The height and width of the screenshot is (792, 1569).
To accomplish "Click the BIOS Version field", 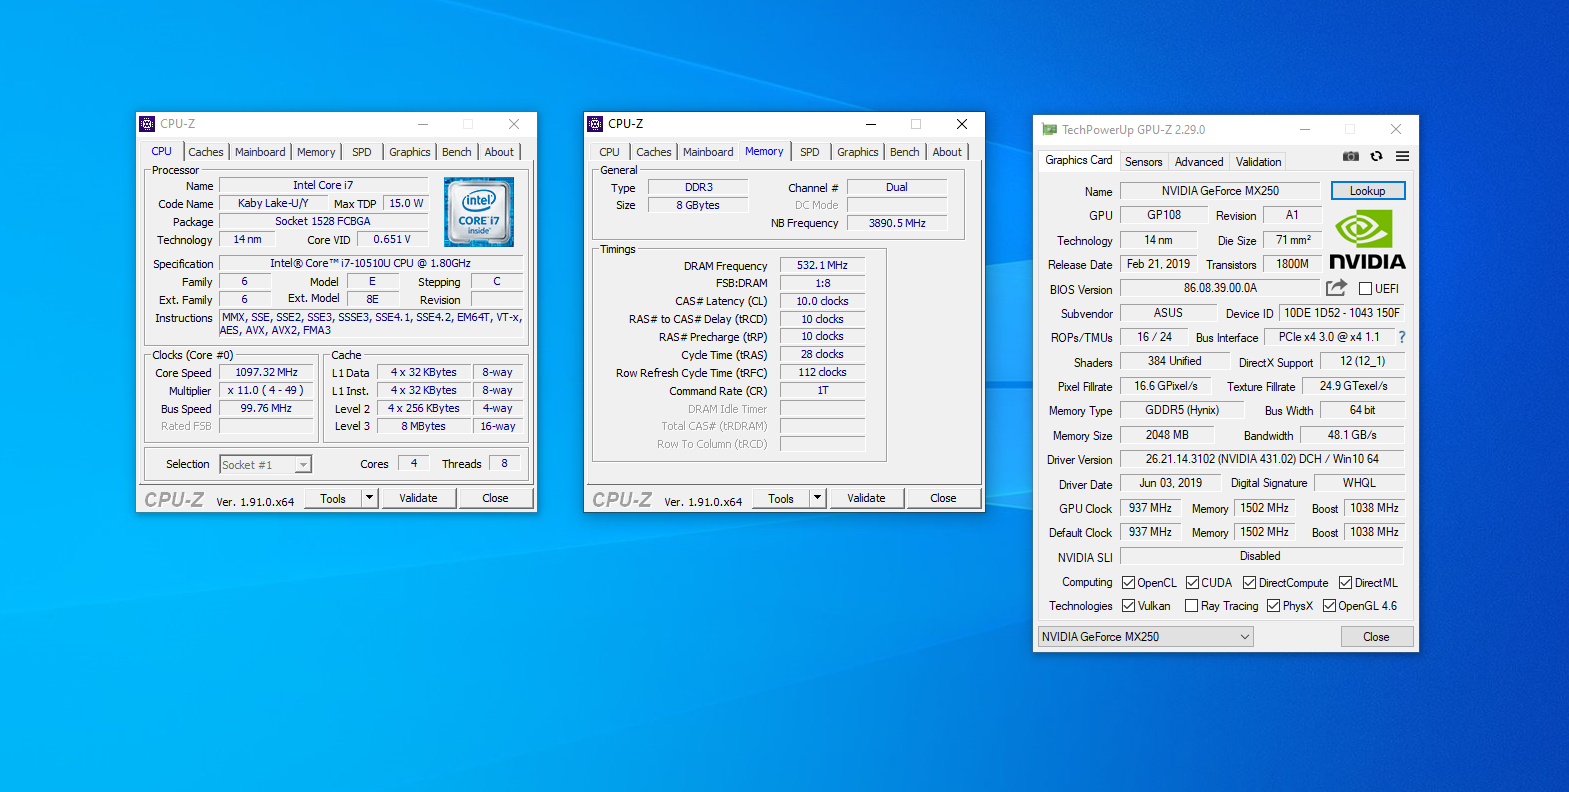I will [x=1220, y=288].
